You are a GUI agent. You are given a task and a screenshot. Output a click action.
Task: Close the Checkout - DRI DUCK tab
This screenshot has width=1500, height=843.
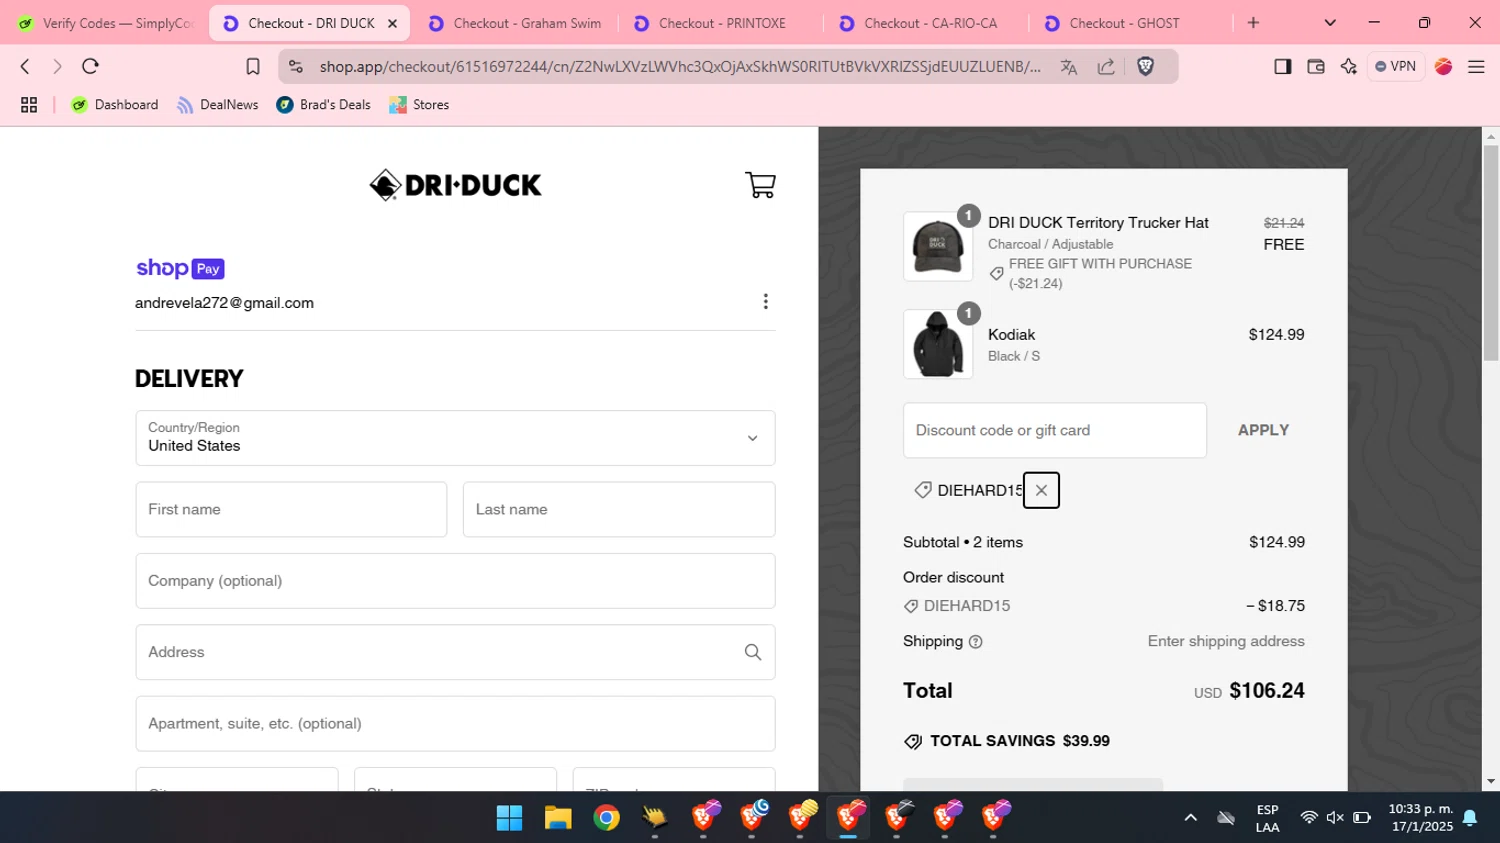(392, 23)
